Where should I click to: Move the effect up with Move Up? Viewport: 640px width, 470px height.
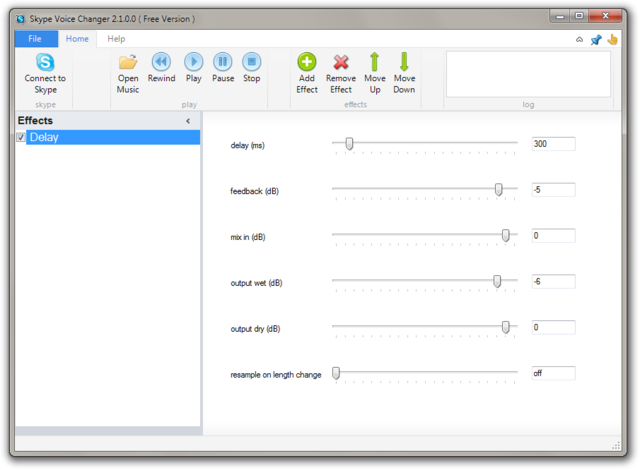[x=375, y=73]
